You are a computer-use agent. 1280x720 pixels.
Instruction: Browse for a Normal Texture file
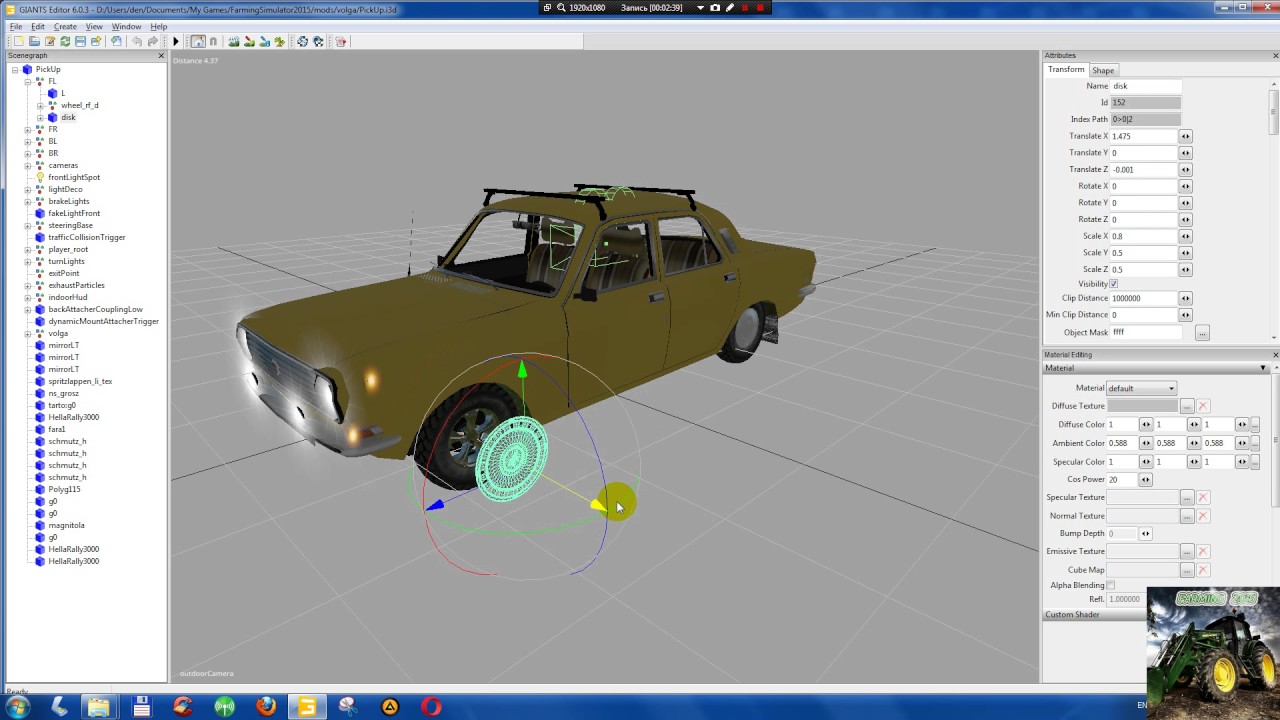point(1187,516)
